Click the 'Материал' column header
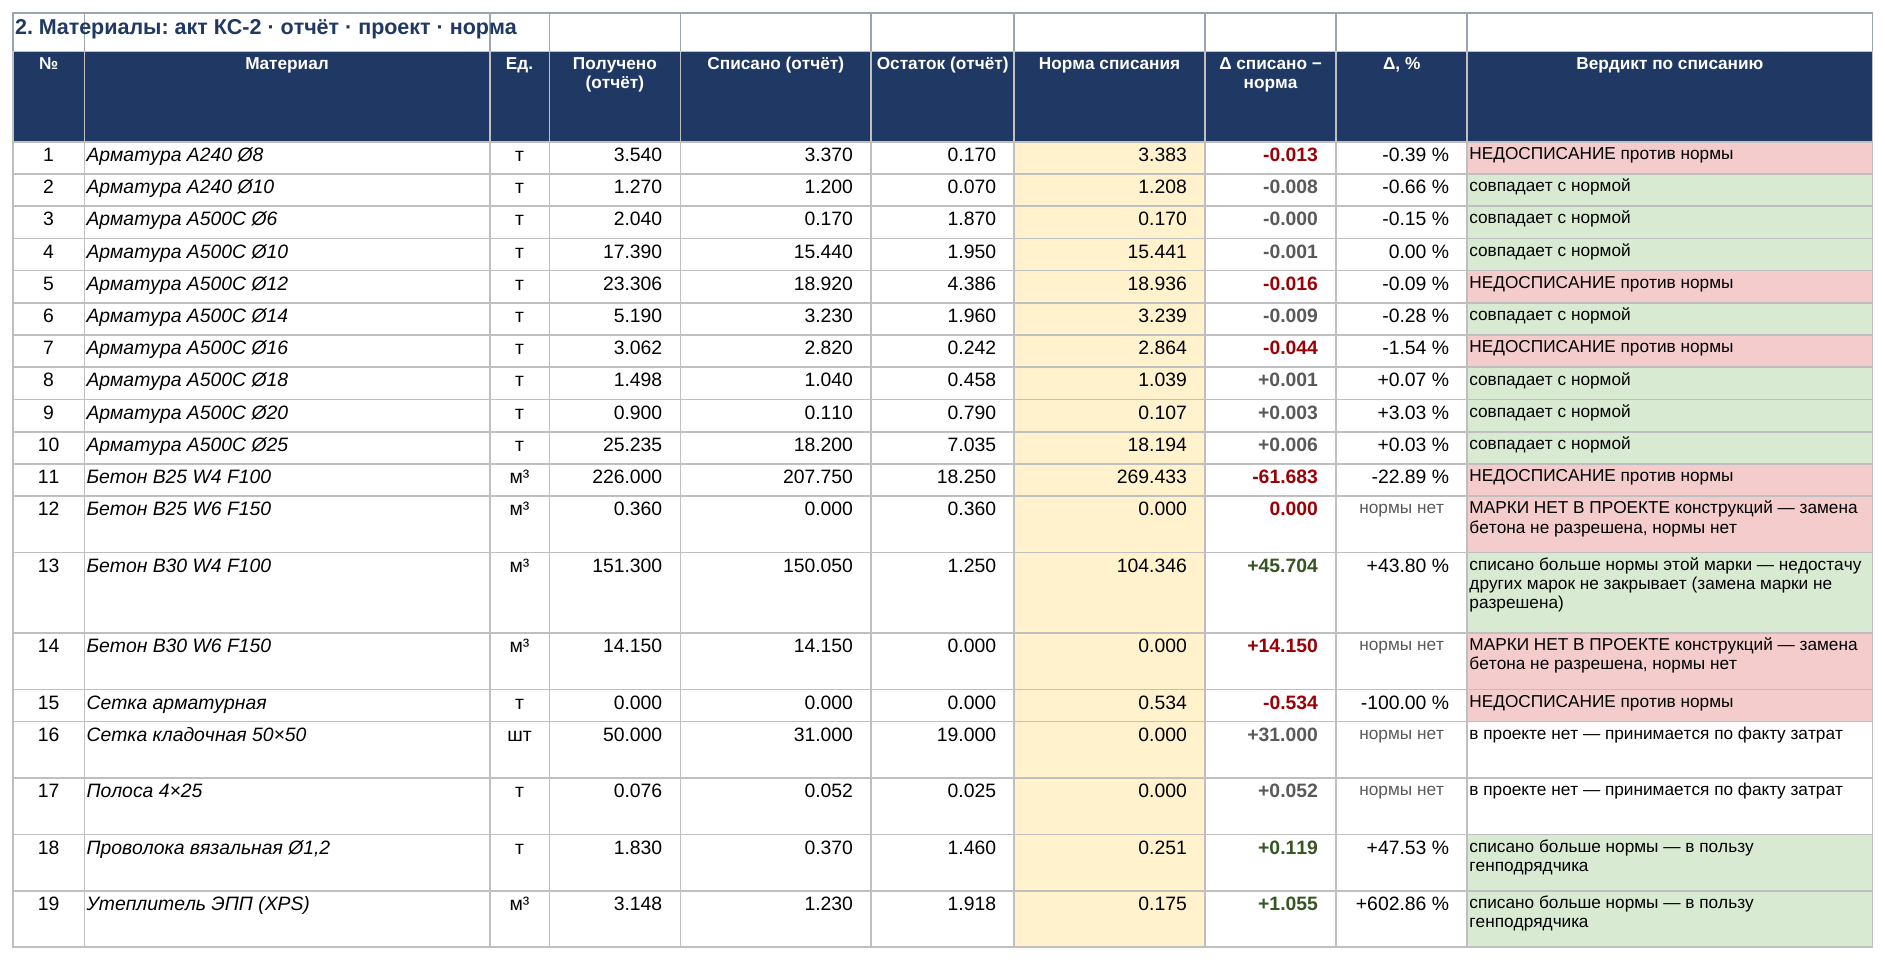The height and width of the screenshot is (960, 1885). click(x=287, y=97)
